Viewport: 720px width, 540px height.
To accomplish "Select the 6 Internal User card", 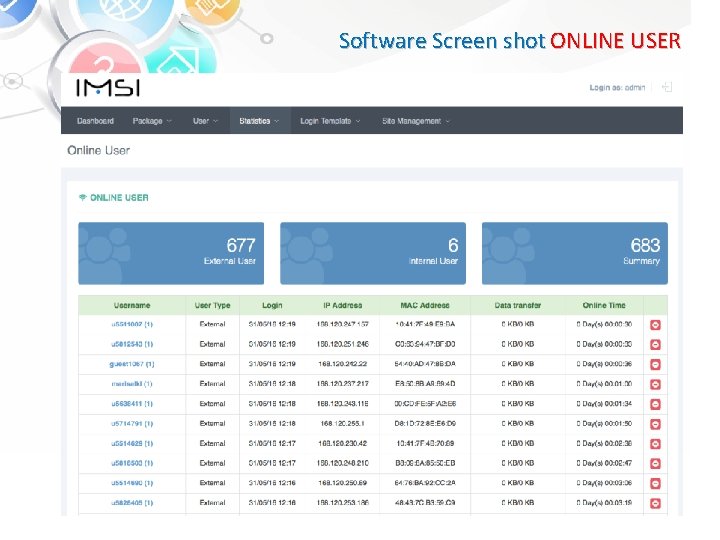I will point(373,253).
